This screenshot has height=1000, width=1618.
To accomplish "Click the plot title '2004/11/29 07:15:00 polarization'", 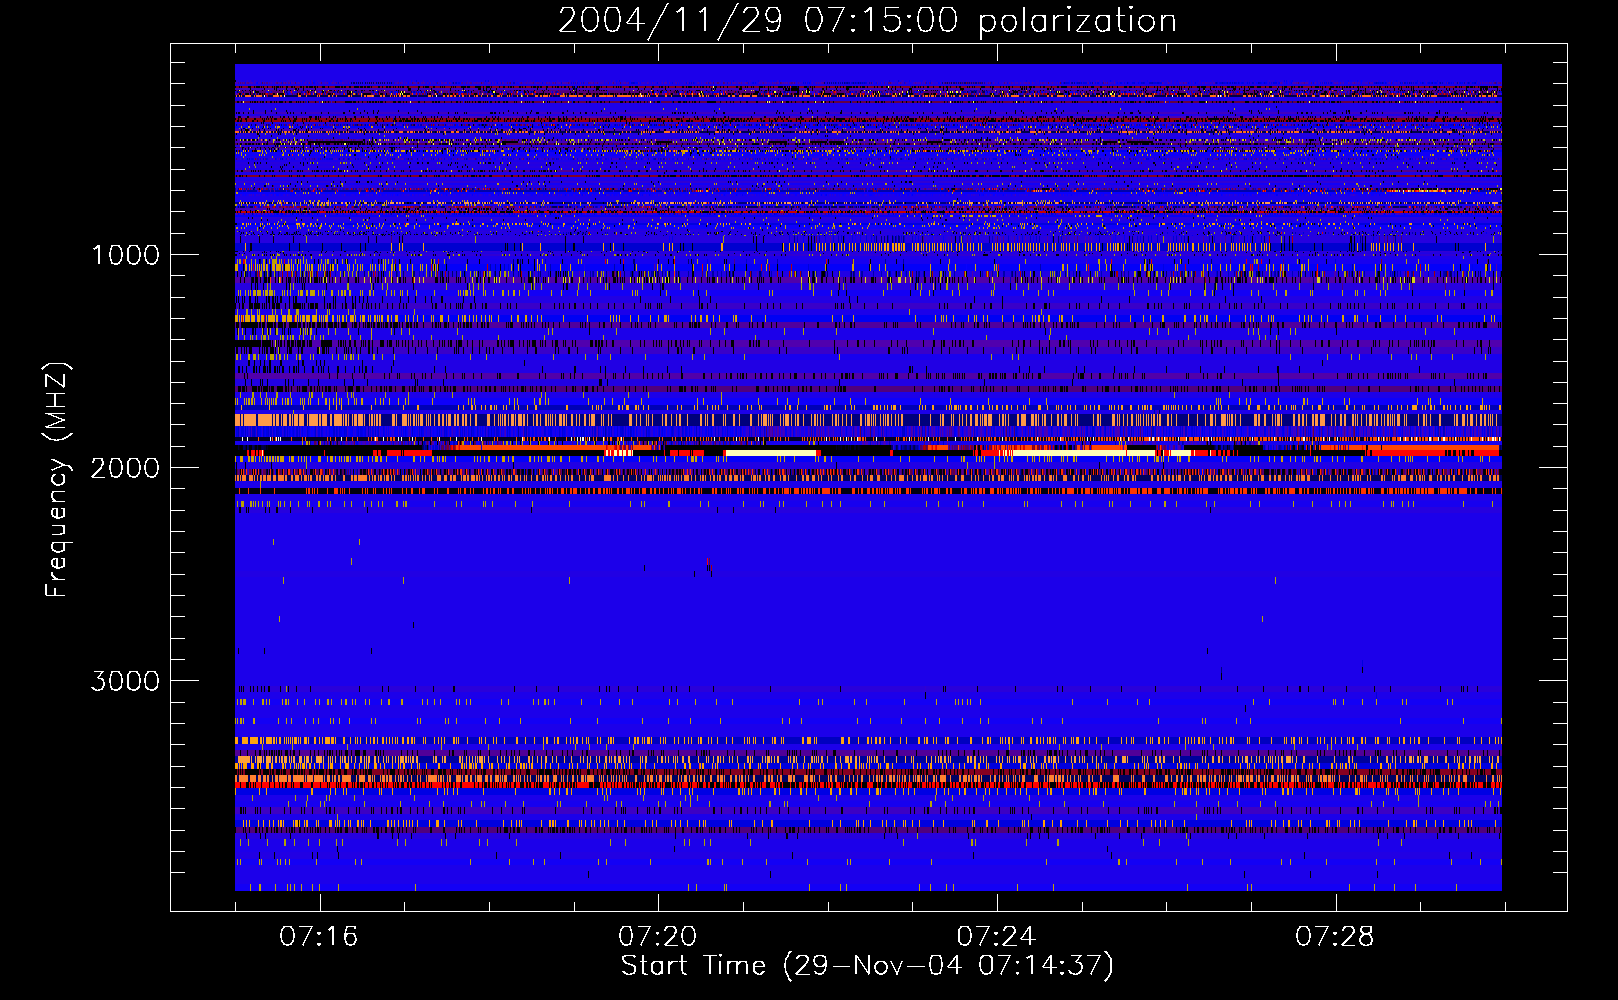I will 867,21.
